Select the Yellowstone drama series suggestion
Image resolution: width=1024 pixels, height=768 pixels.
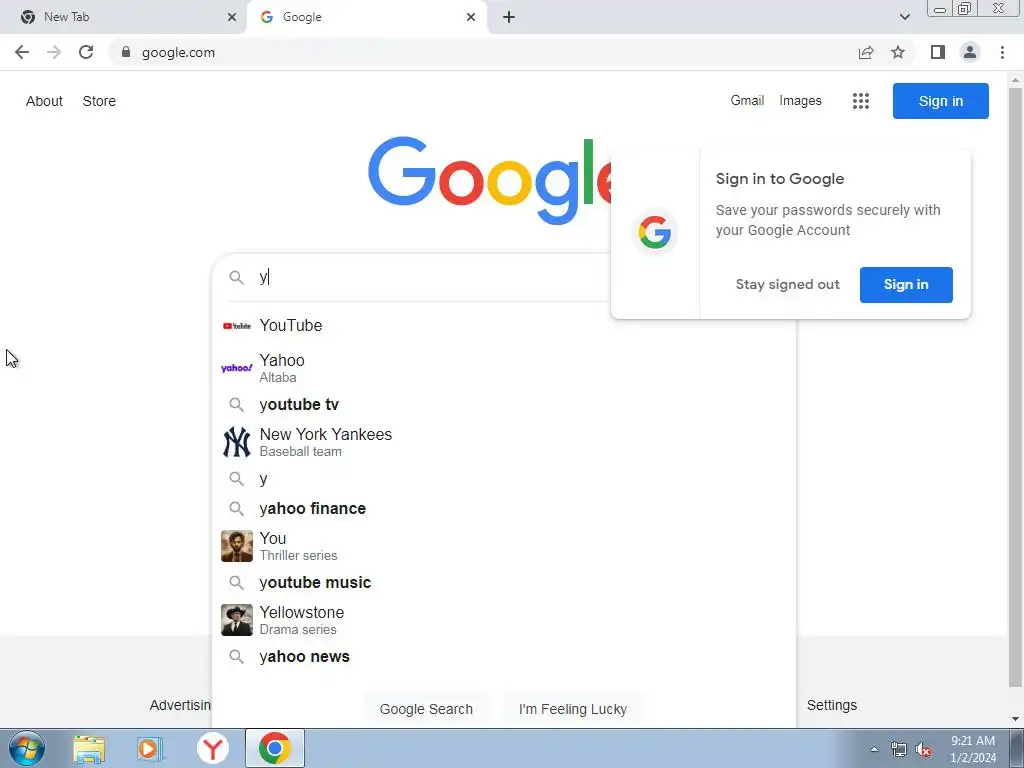[x=504, y=620]
